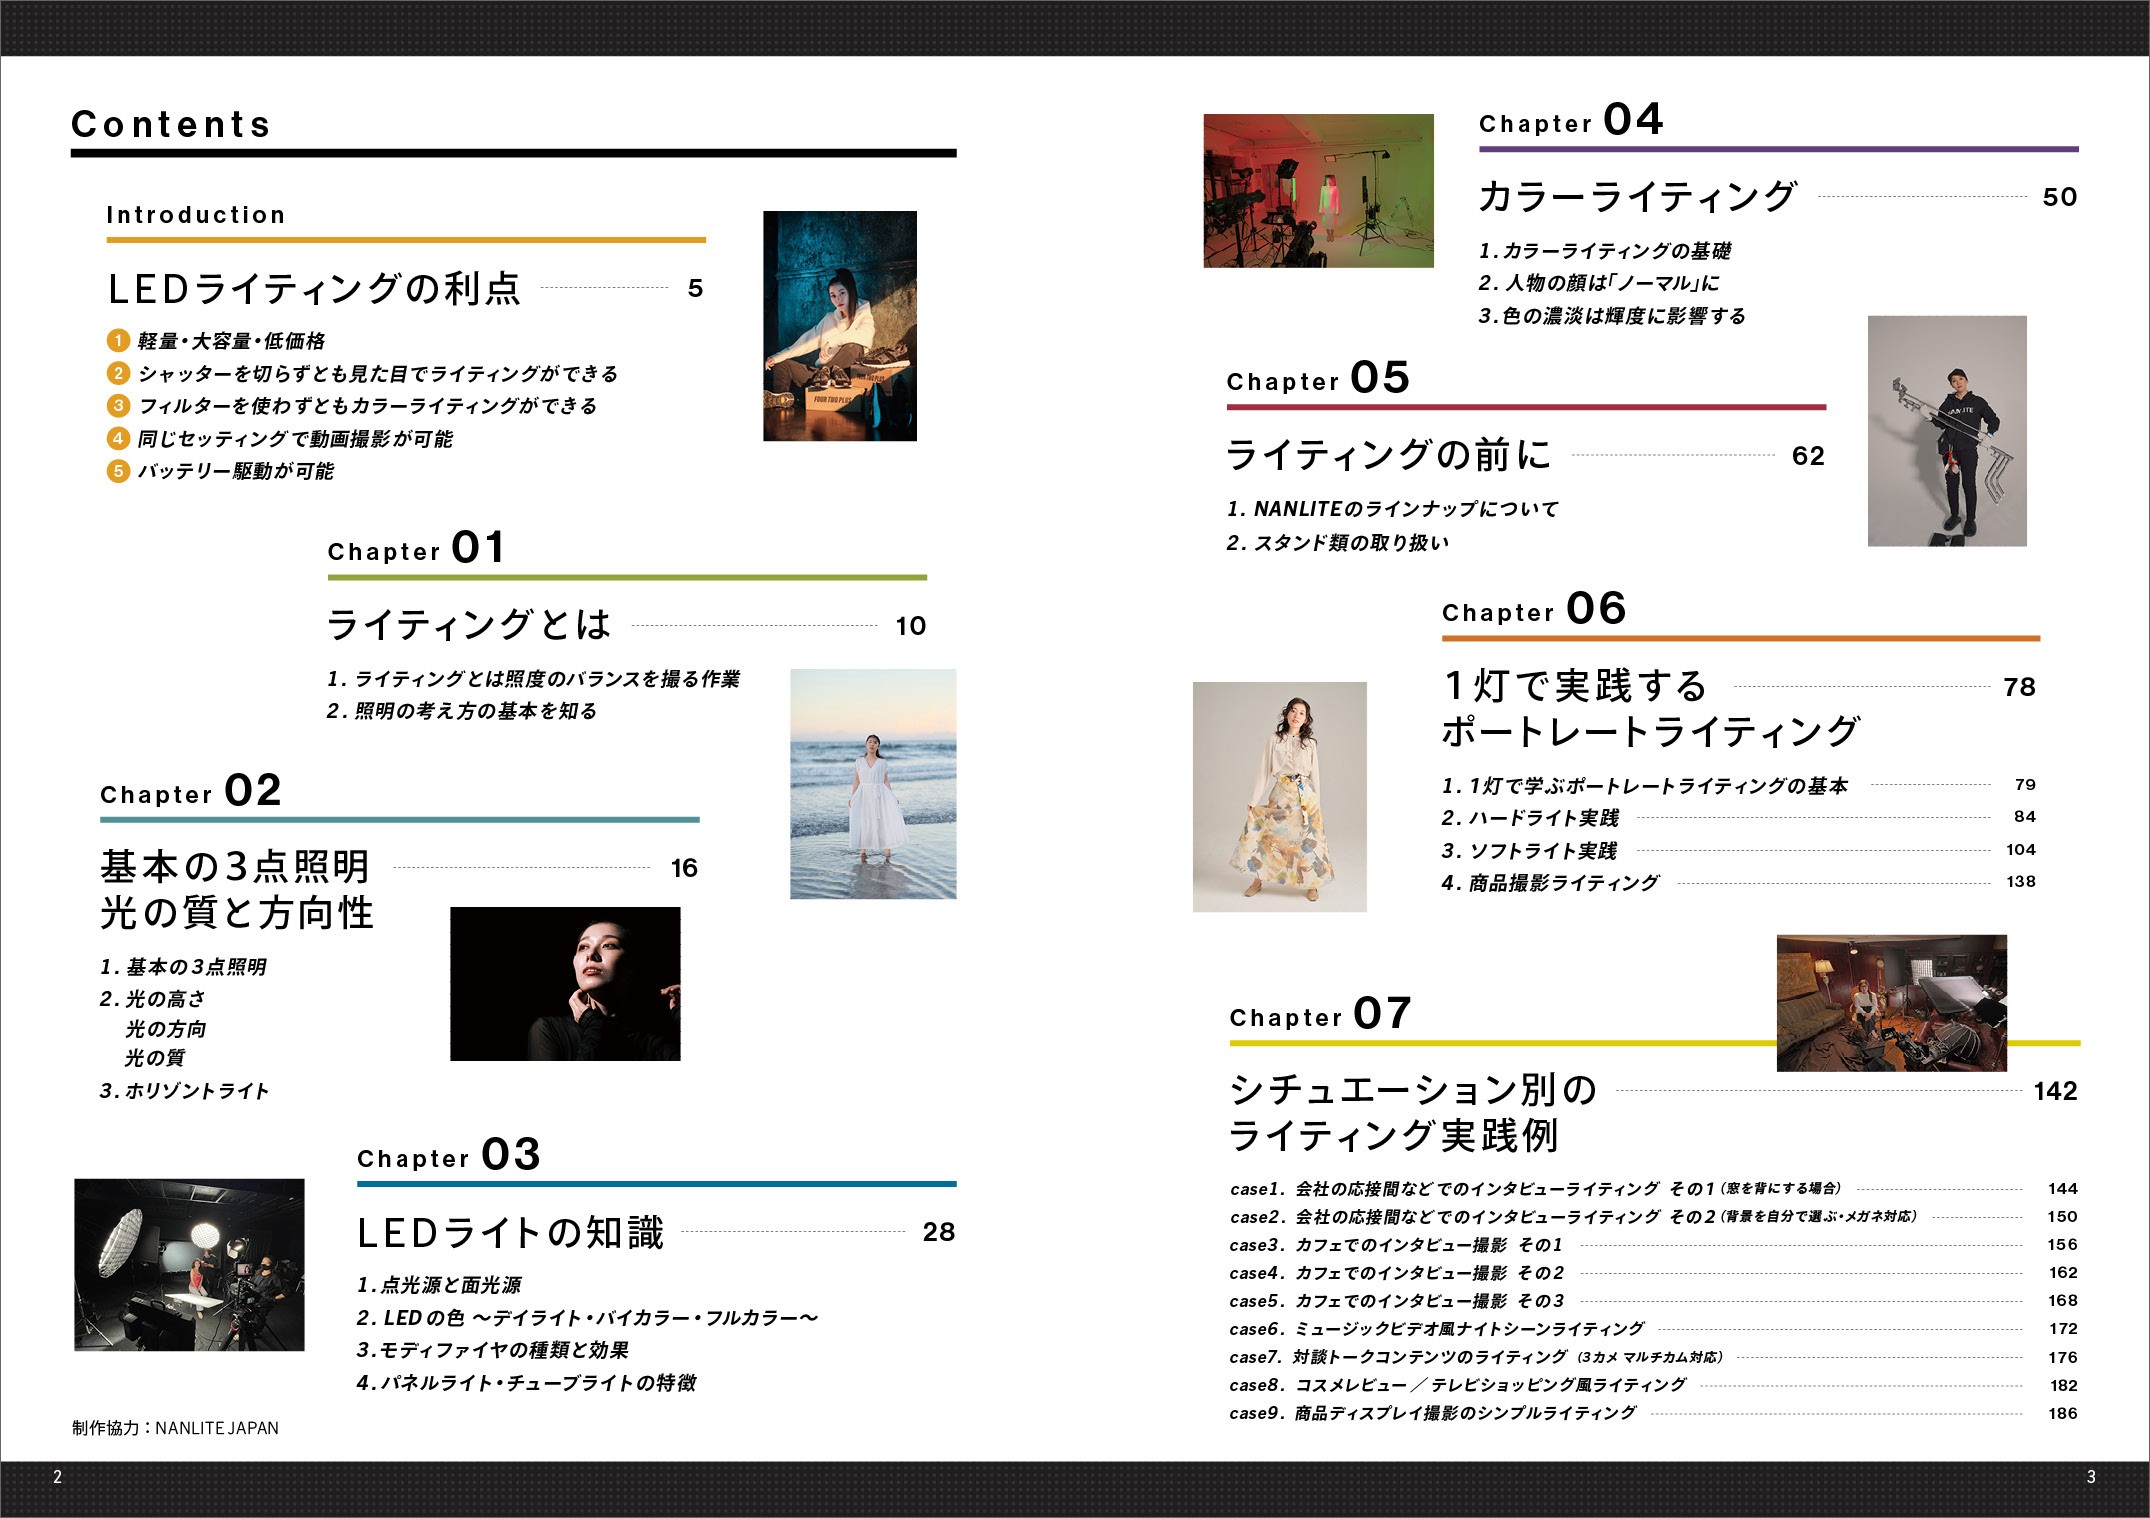Click the orange number 4 bullet icon

point(118,438)
